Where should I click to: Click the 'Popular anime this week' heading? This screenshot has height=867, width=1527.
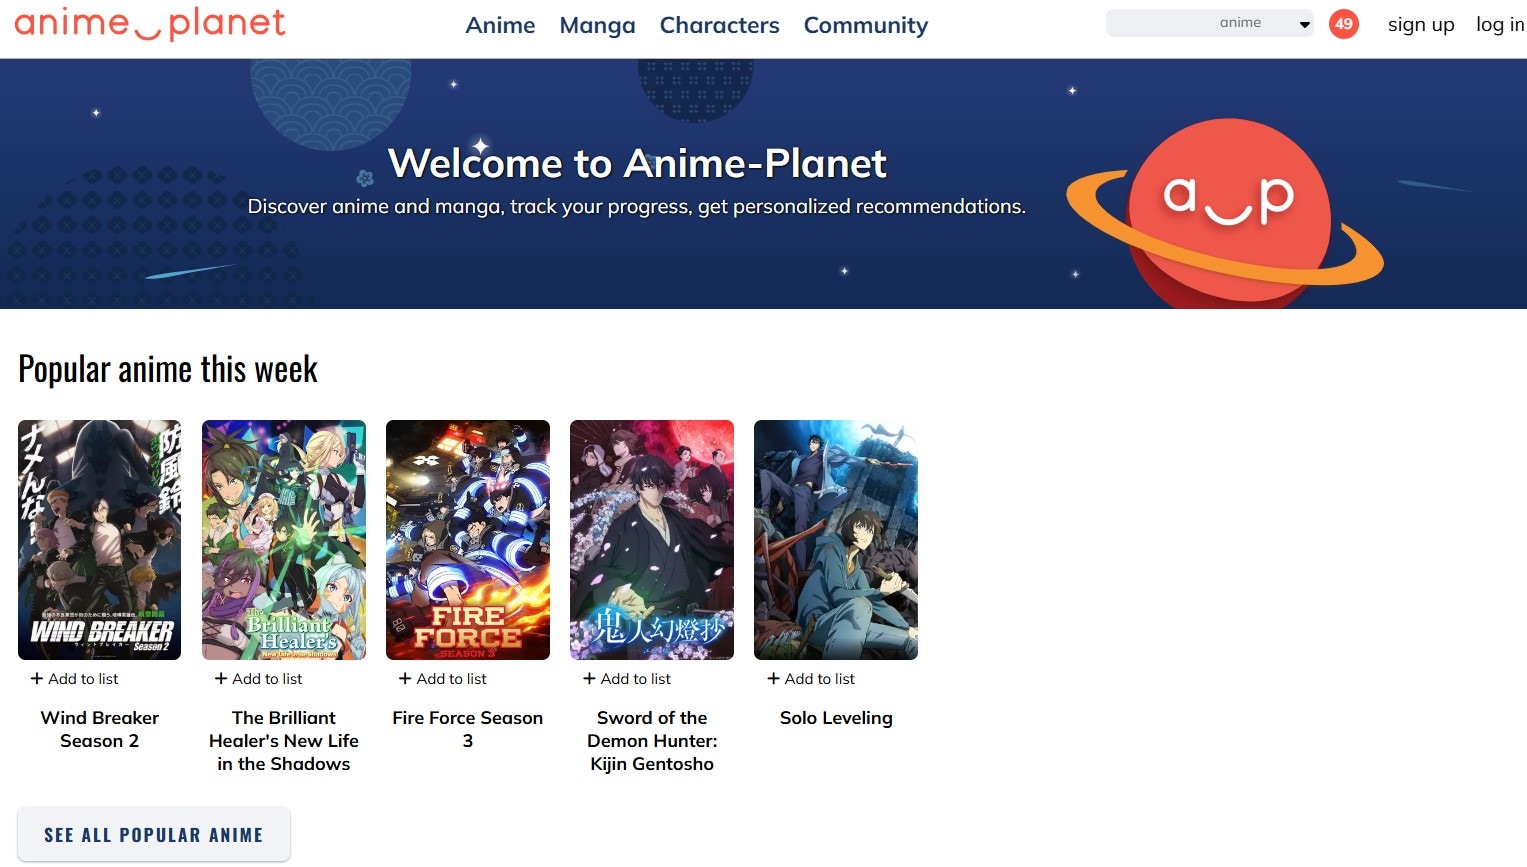[x=168, y=369]
